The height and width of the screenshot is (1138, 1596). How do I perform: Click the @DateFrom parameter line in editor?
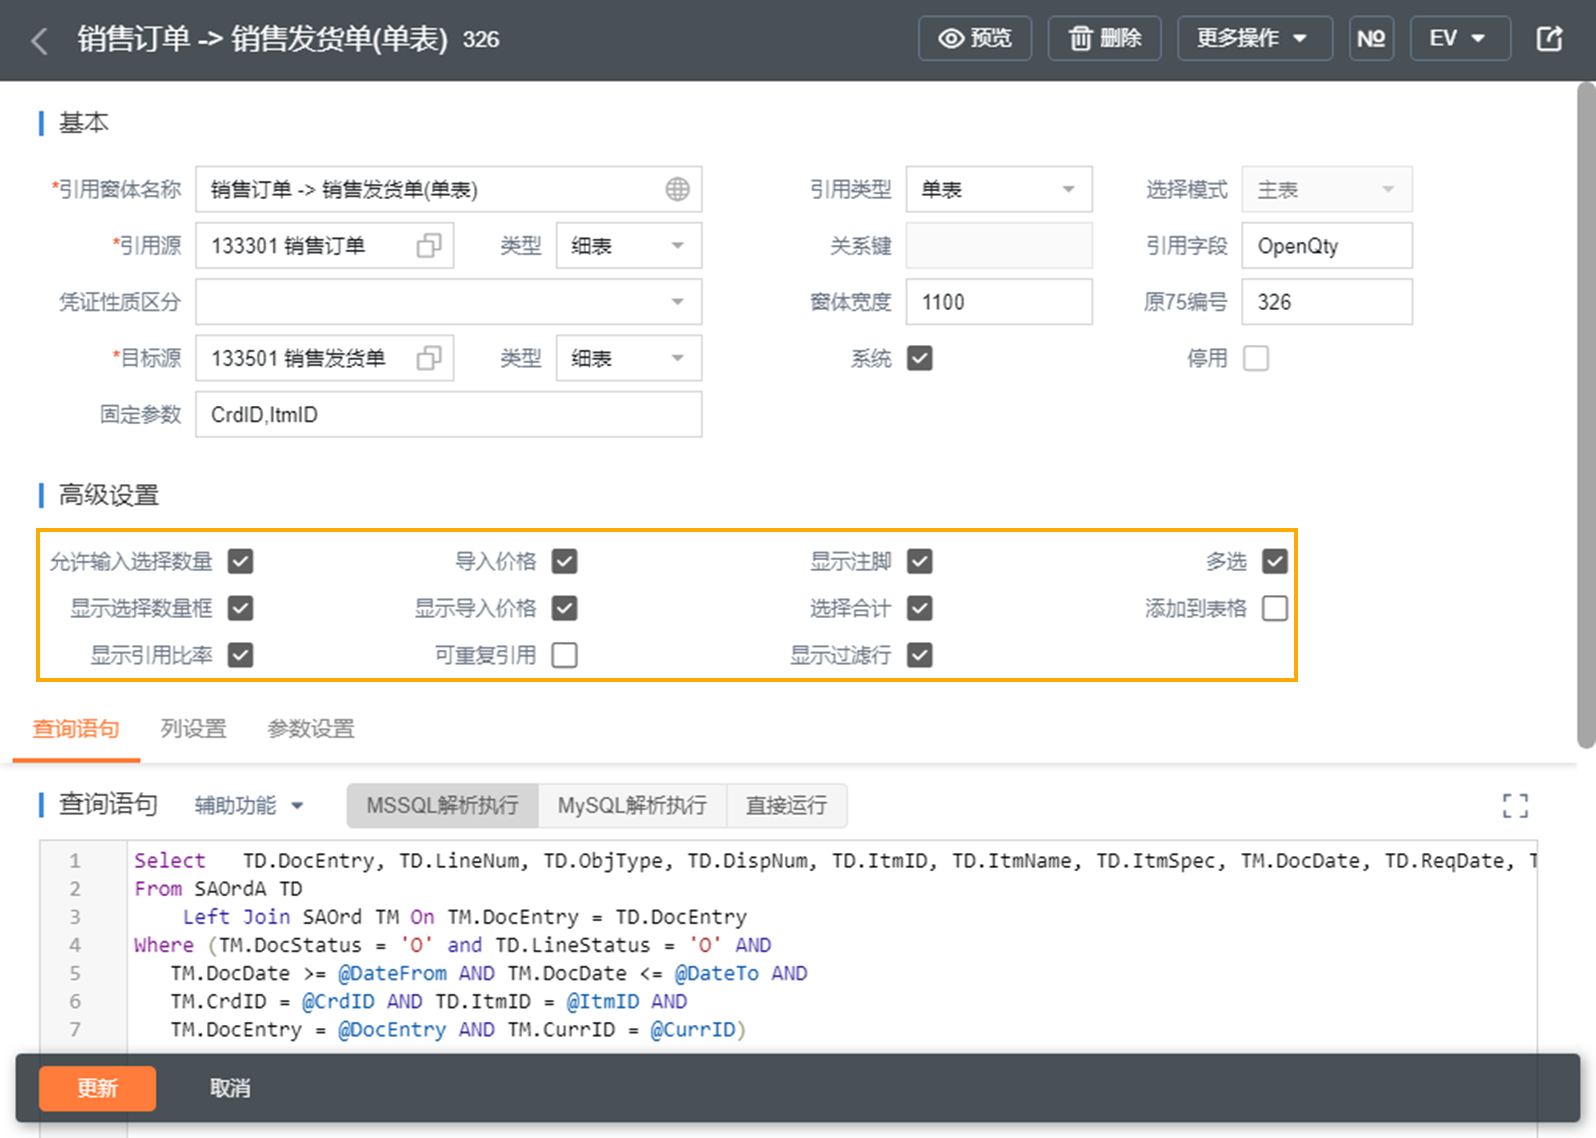click(489, 973)
